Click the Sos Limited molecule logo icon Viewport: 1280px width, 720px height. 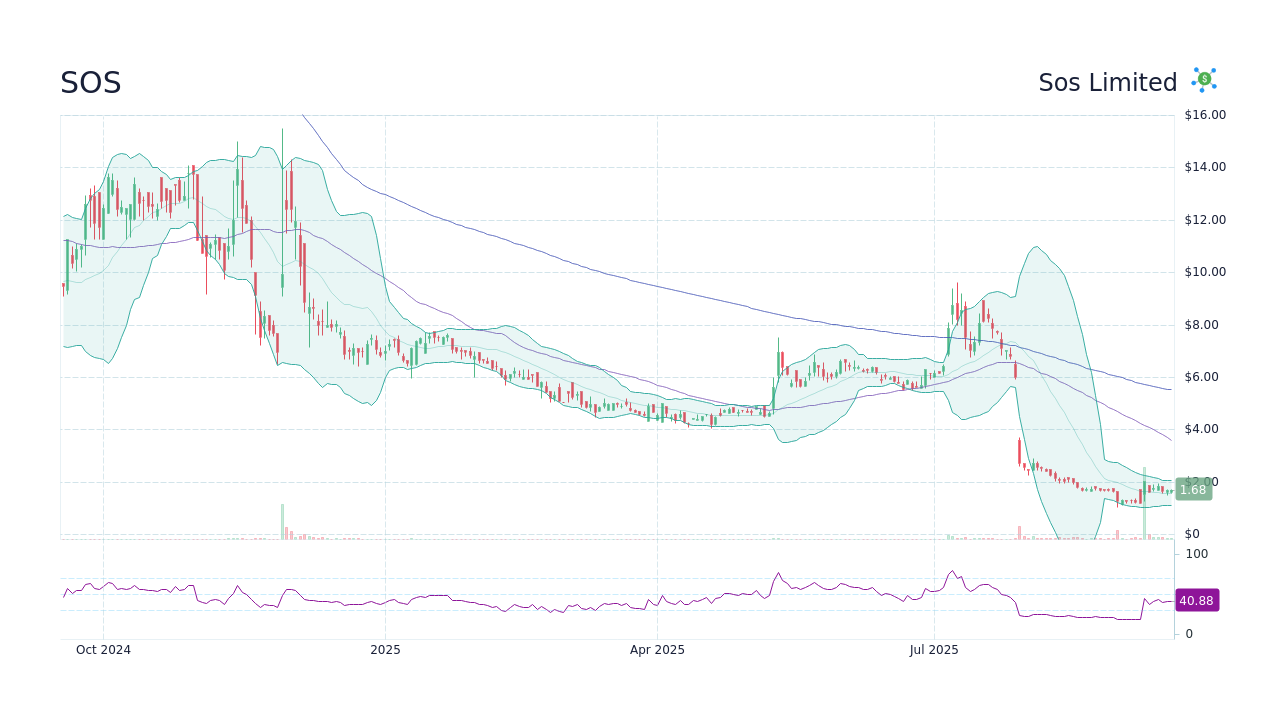tap(1203, 80)
